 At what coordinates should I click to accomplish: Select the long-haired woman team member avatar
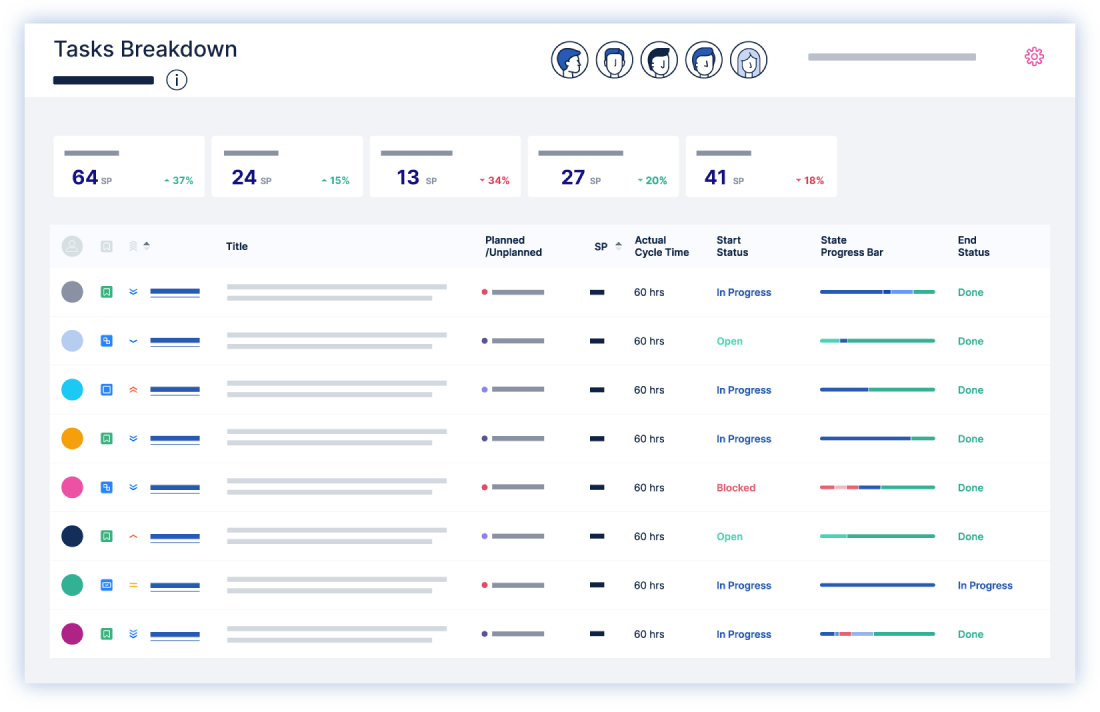[x=749, y=60]
